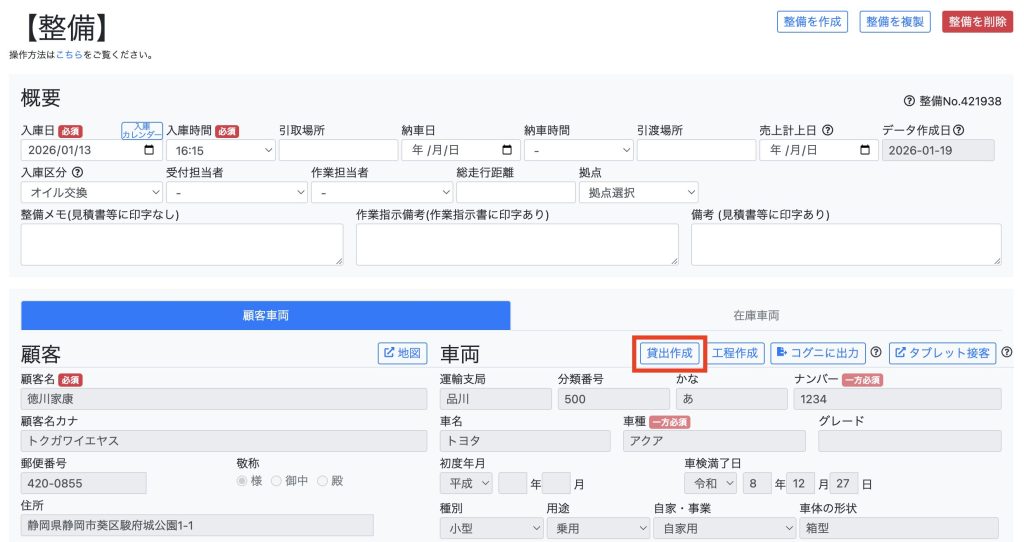Select the 様 honorific radio button
The image size is (1024, 542).
point(241,481)
